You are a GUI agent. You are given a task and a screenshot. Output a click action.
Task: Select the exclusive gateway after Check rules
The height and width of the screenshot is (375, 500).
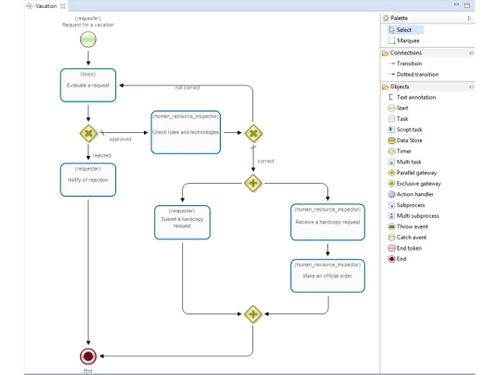253,133
